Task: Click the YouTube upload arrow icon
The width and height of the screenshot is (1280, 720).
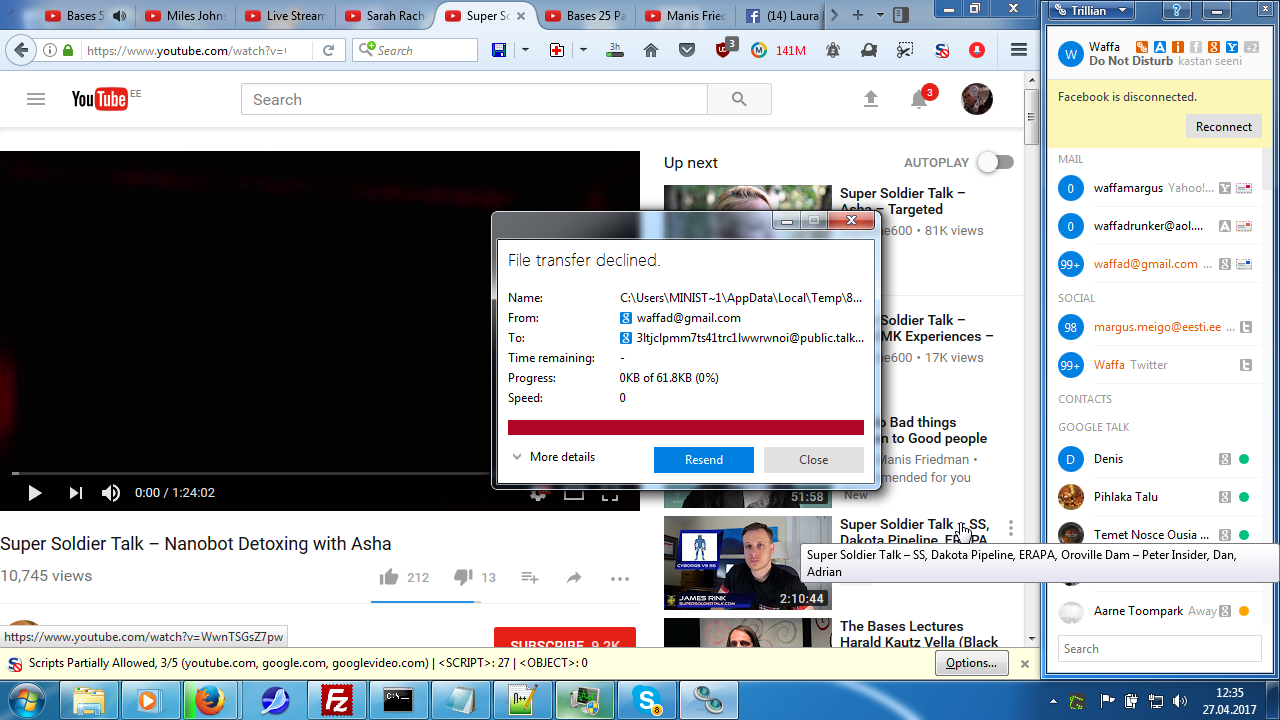Action: click(x=870, y=99)
